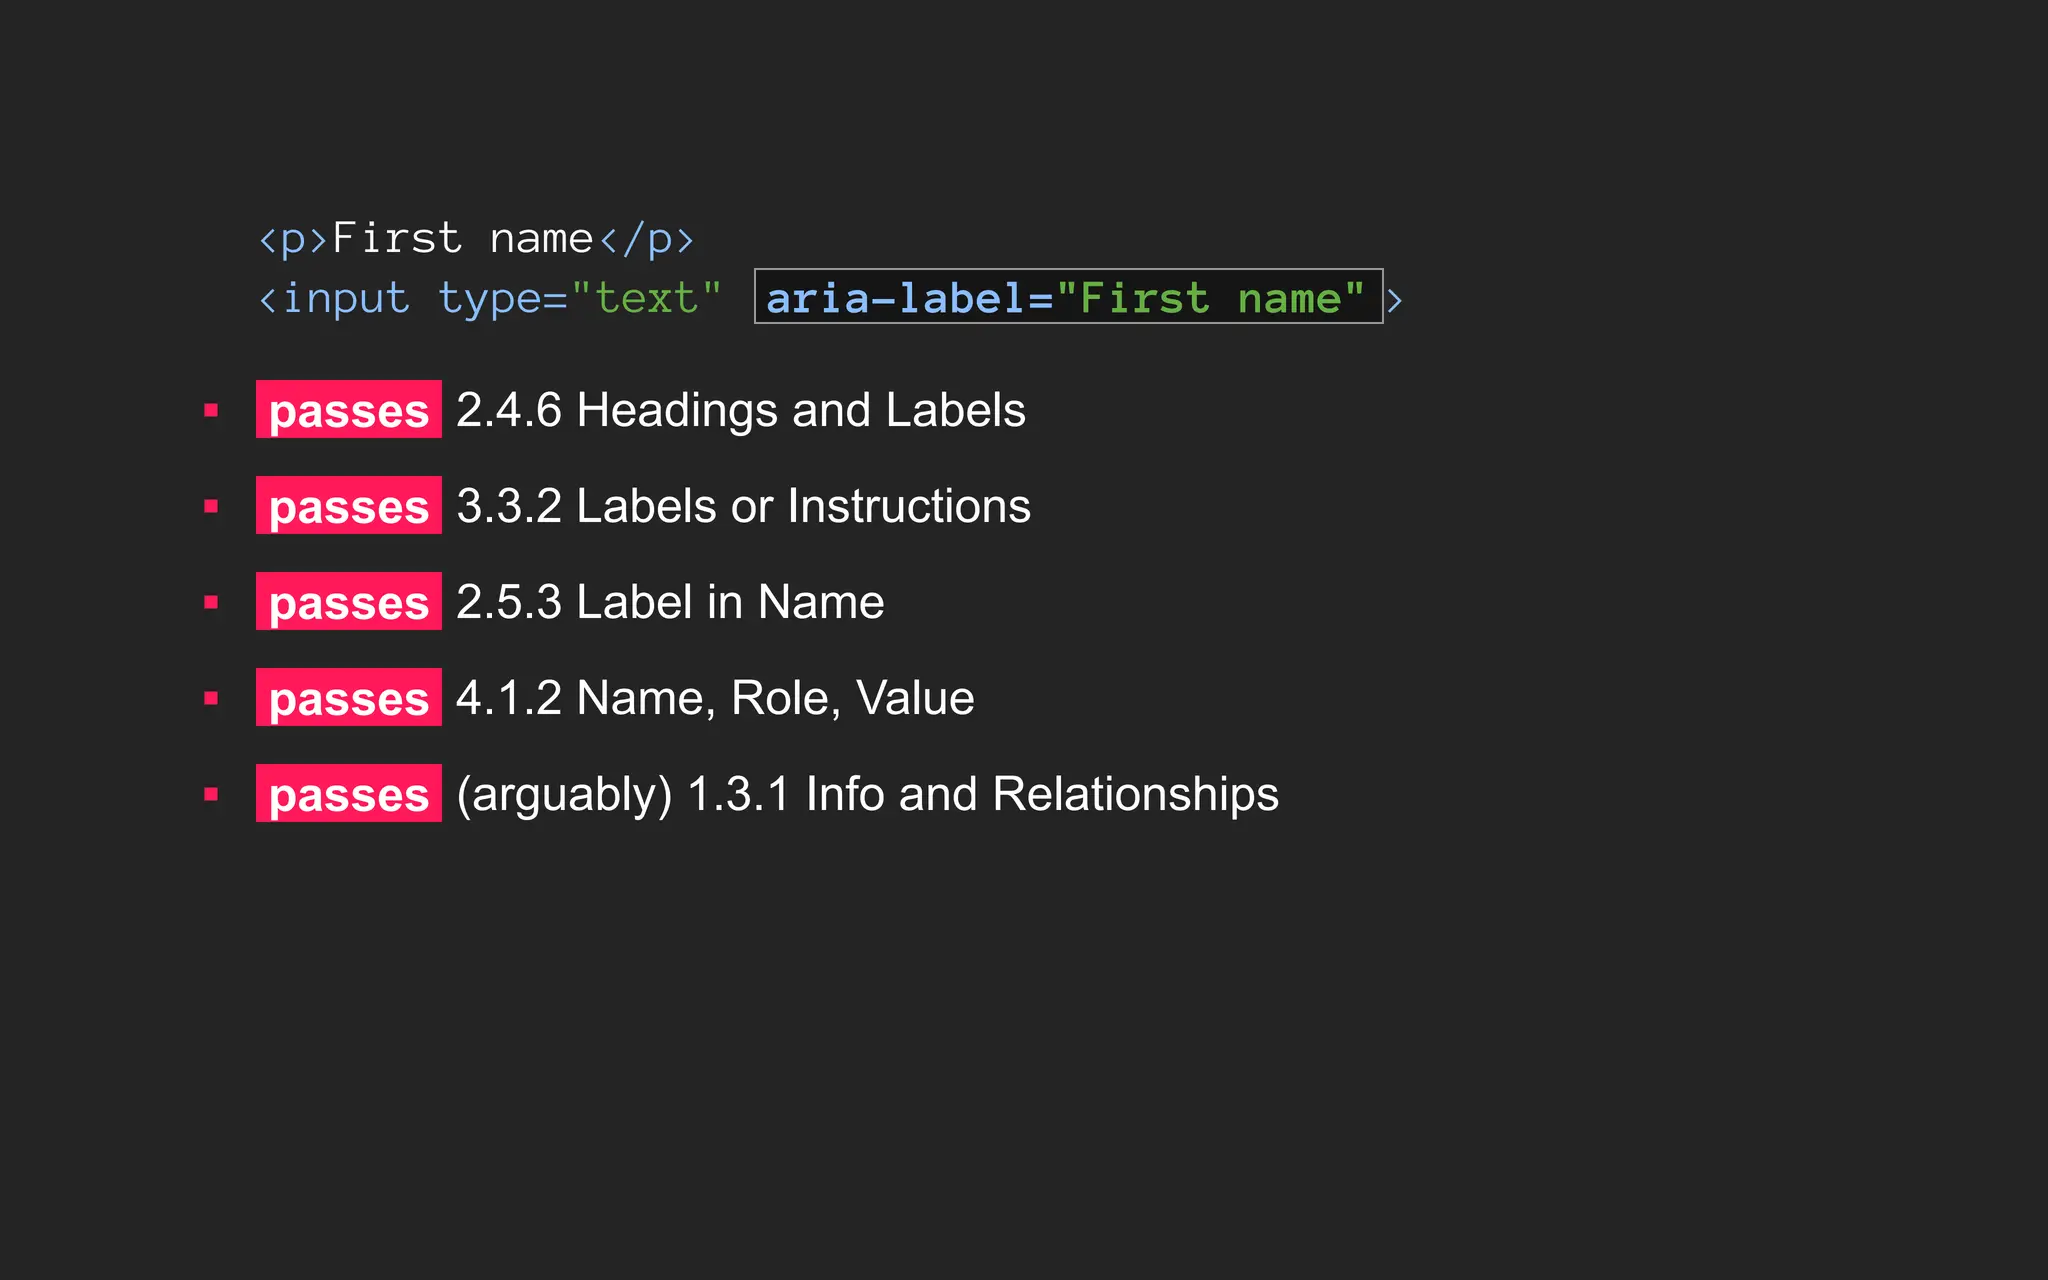Image resolution: width=2048 pixels, height=1280 pixels.
Task: Click the '<input type="text"' code text
Action: 490,299
